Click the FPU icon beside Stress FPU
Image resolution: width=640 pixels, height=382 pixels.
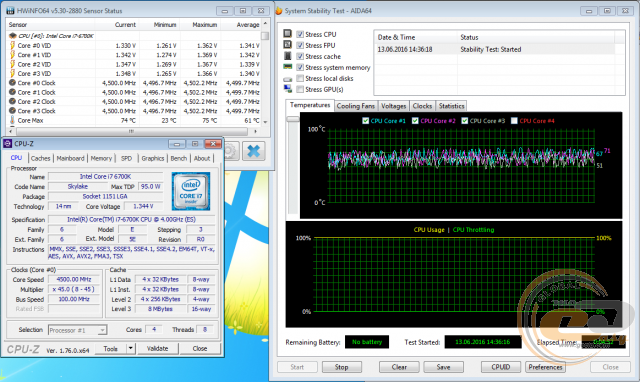[288, 44]
